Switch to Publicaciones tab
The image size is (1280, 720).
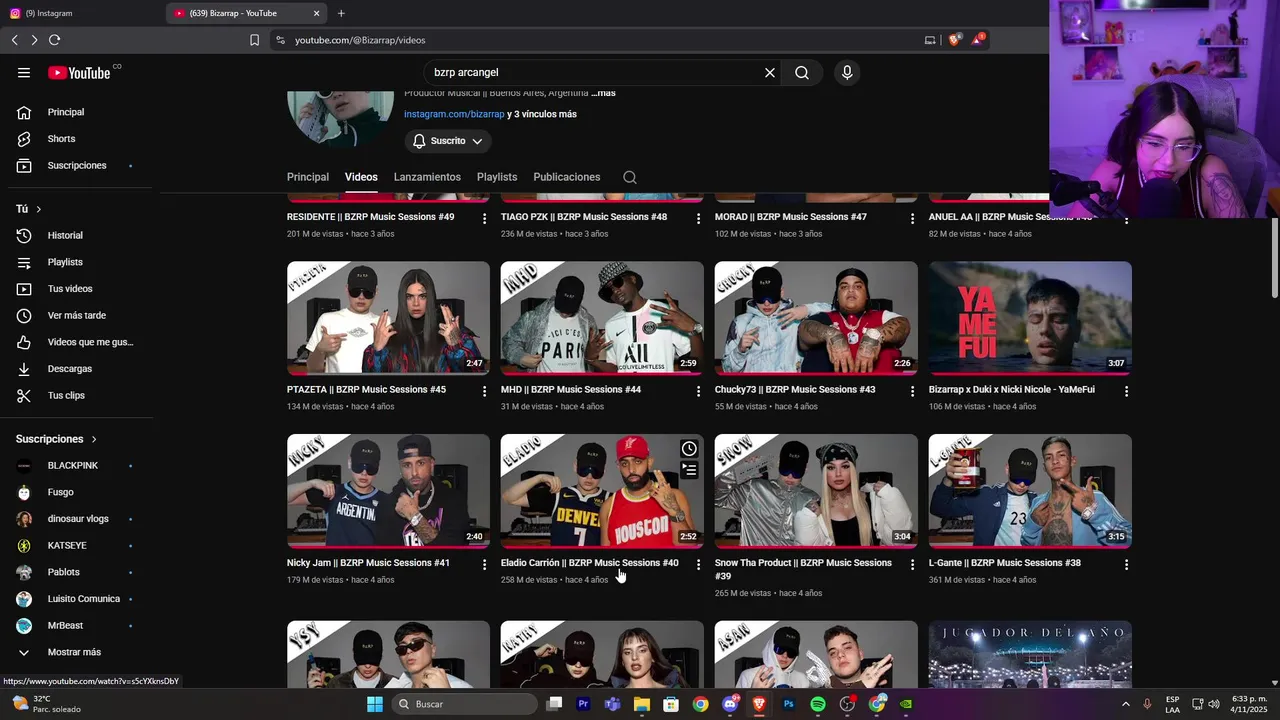tap(567, 177)
